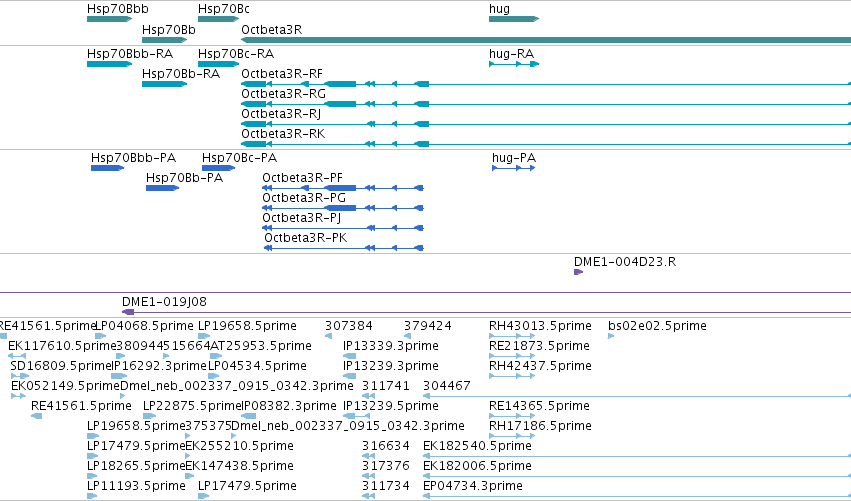The image size is (851, 501).
Task: Click the Octbeta3R gene label
Action: click(x=271, y=29)
